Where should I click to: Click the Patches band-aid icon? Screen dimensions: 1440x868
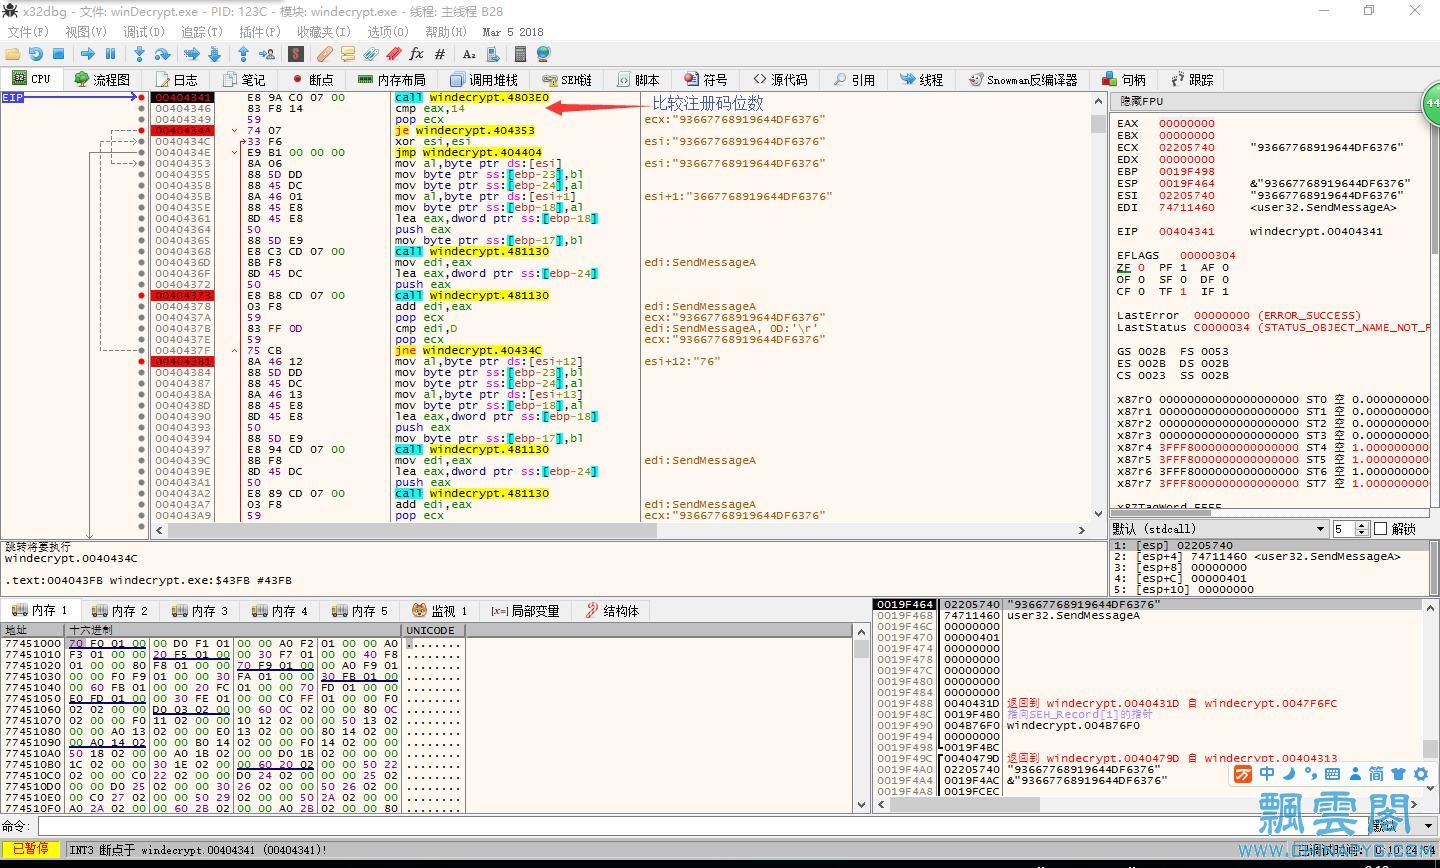[325, 54]
